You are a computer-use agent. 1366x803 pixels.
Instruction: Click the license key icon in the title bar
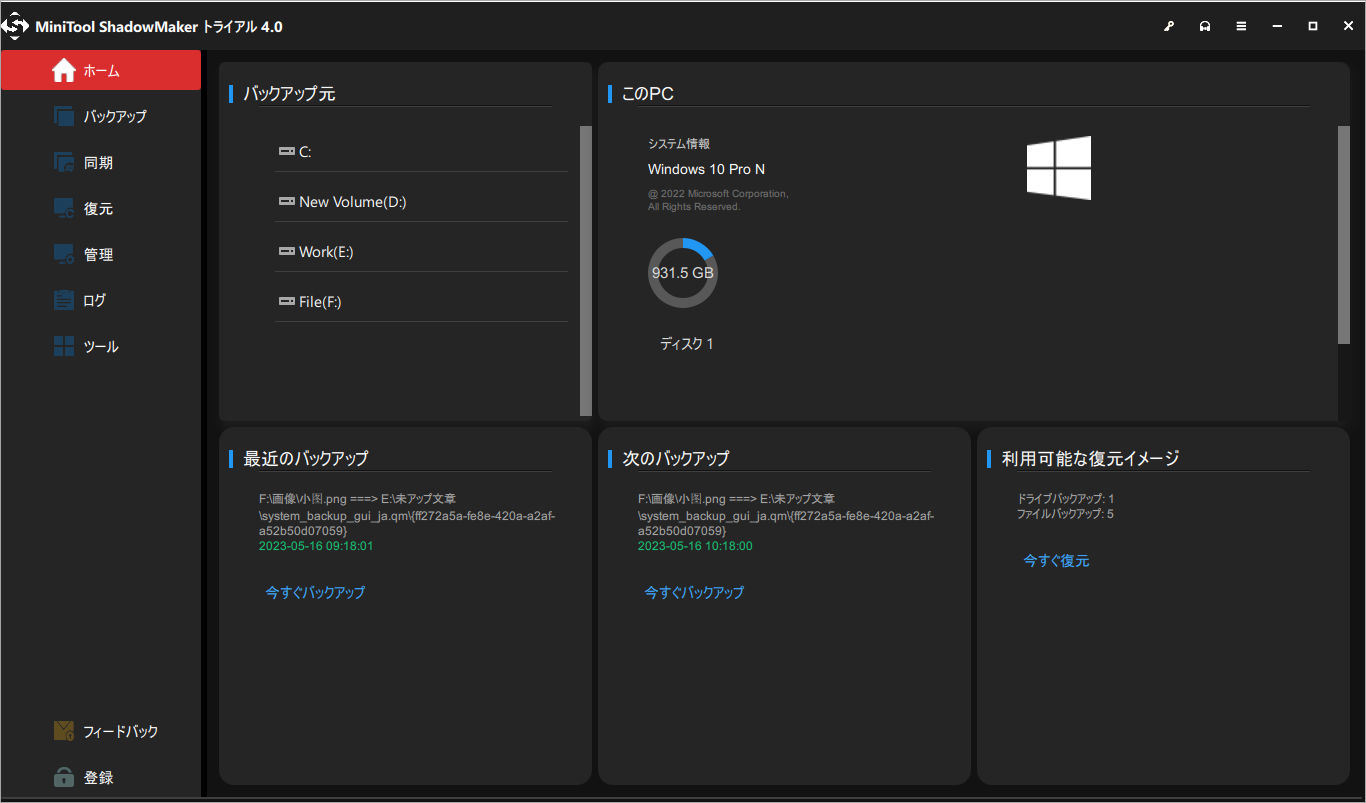(1169, 25)
